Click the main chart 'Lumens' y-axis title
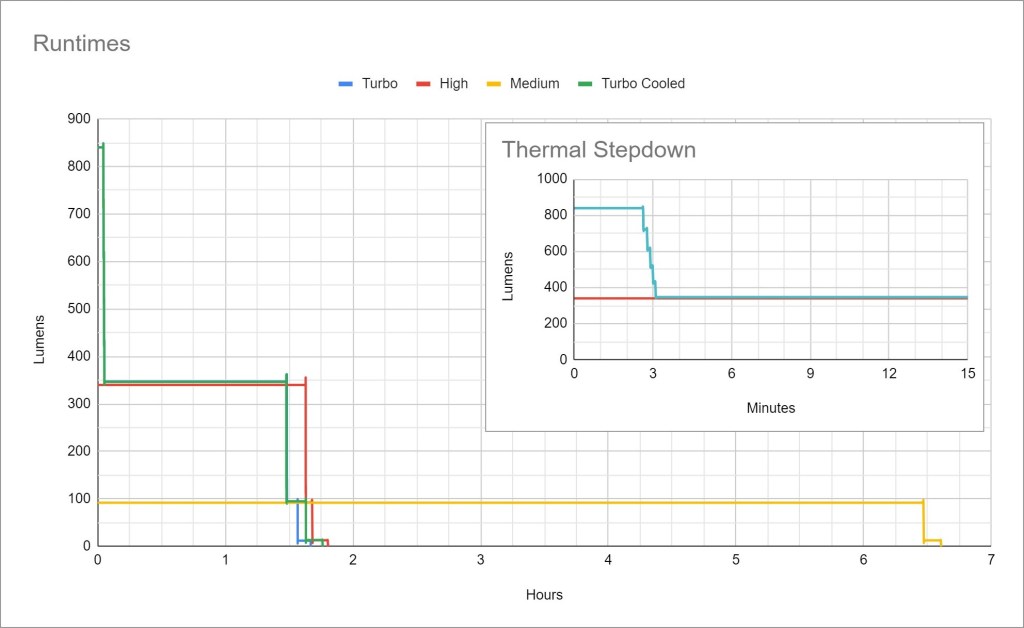 pyautogui.click(x=40, y=339)
